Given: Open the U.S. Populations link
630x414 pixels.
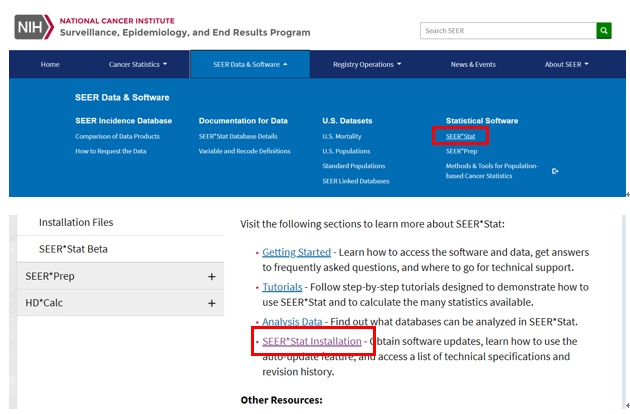Looking at the screenshot, I should click(x=346, y=151).
